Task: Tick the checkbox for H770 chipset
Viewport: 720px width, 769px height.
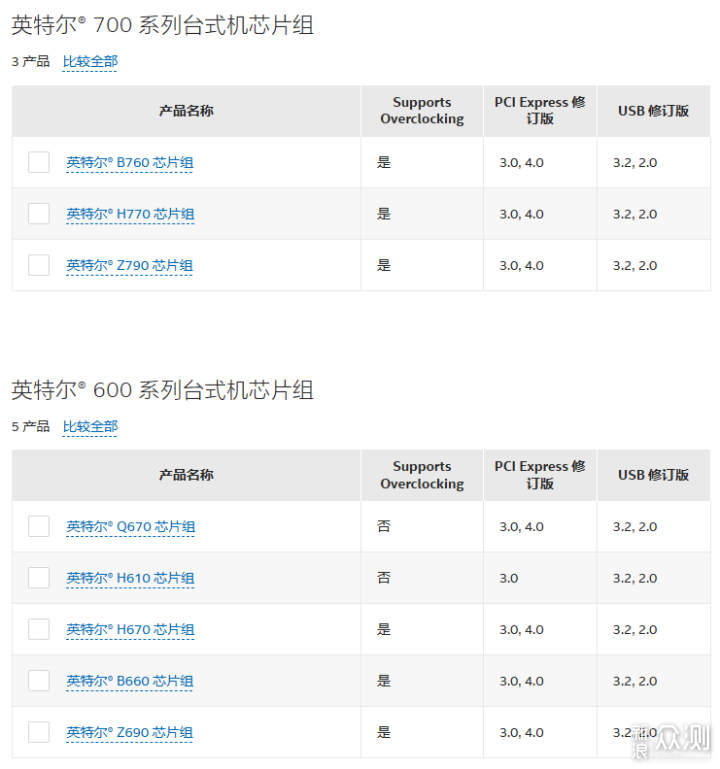Action: click(39, 214)
